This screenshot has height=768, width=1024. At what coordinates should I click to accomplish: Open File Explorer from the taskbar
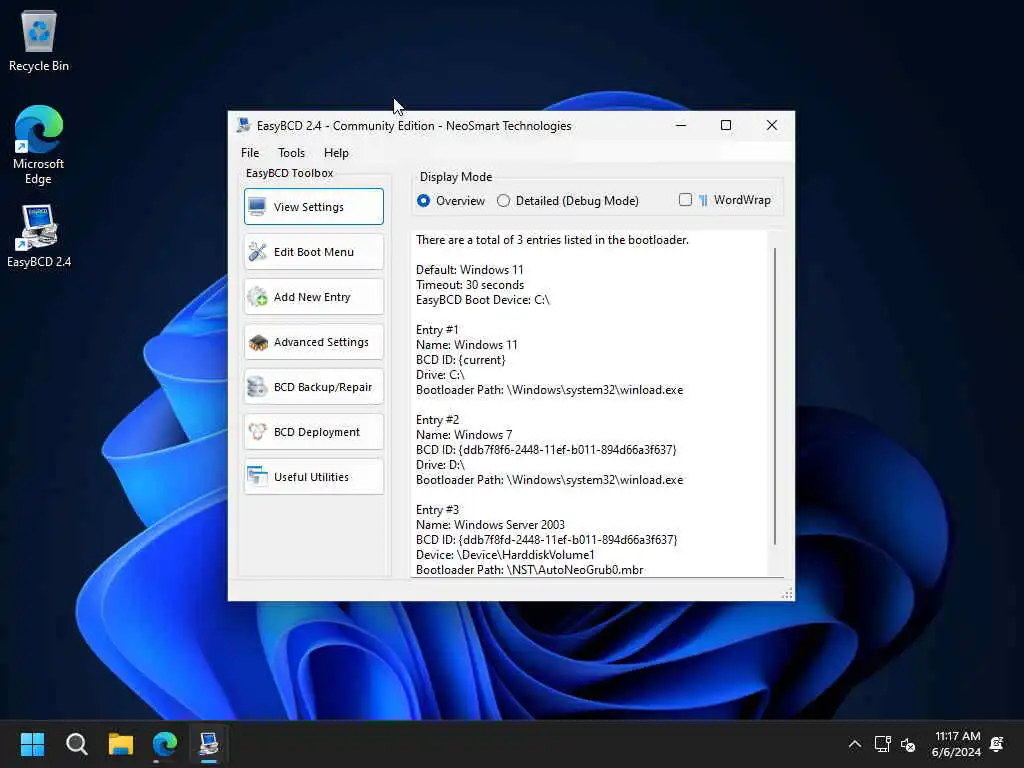point(121,744)
